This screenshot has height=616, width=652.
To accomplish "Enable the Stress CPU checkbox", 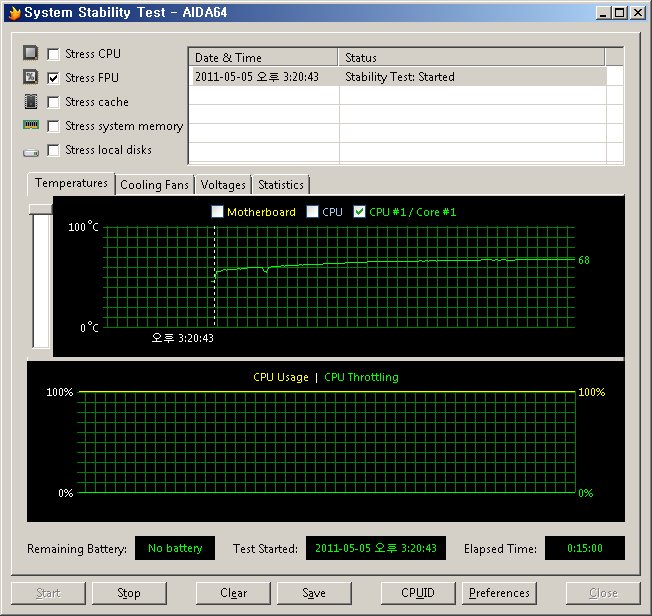I will 53,54.
